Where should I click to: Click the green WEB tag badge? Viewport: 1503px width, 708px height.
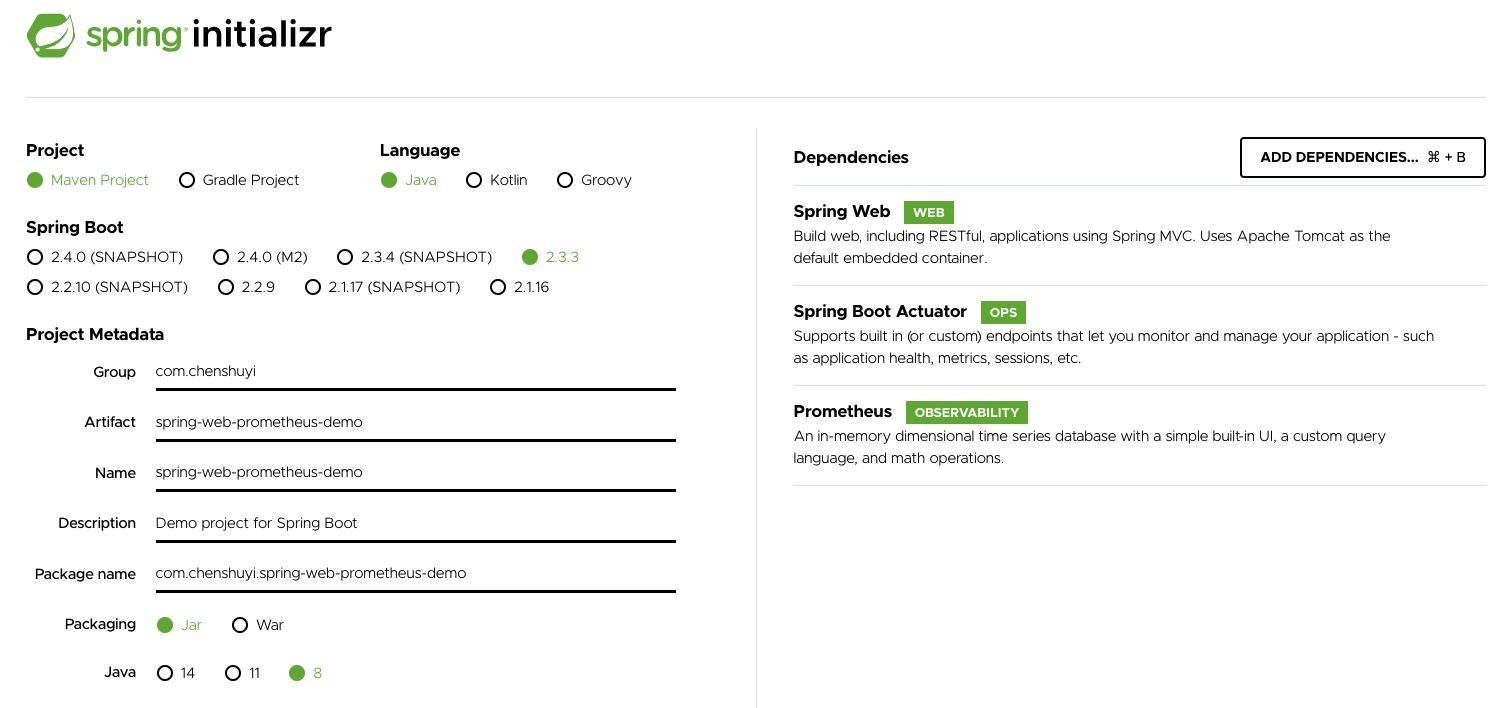coord(929,212)
